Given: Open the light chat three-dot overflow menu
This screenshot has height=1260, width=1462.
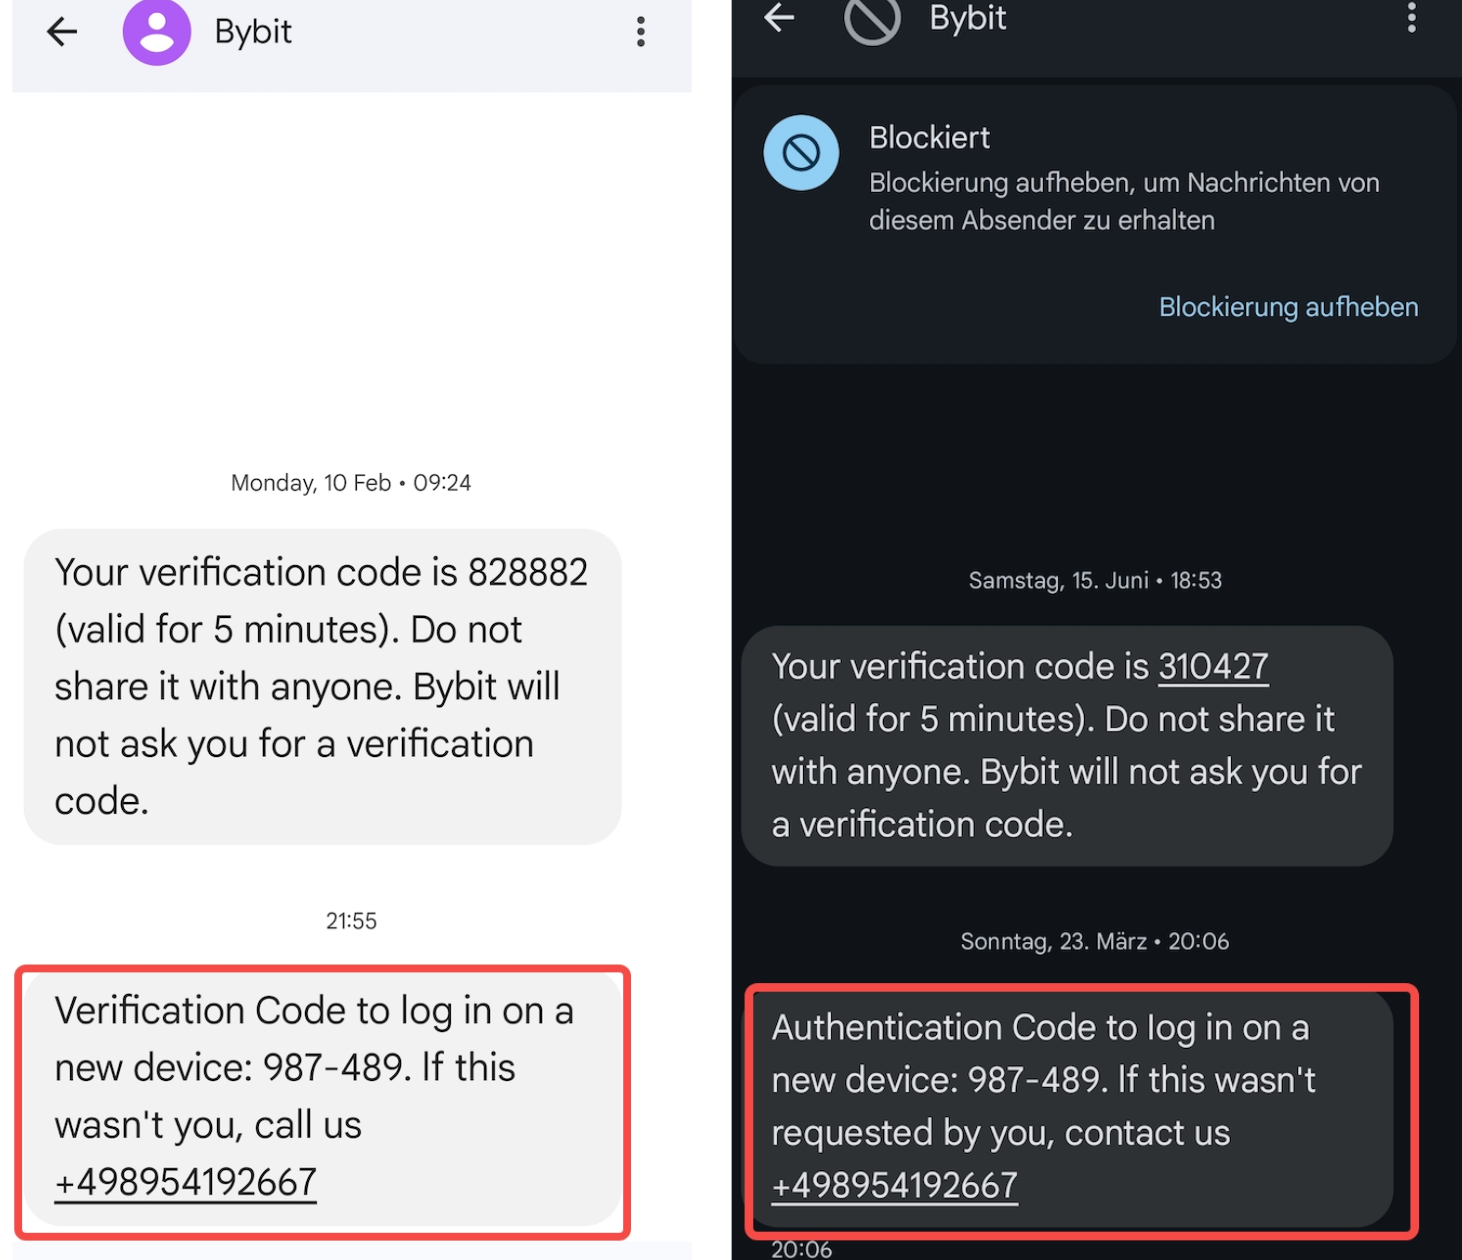Looking at the screenshot, I should pyautogui.click(x=641, y=32).
